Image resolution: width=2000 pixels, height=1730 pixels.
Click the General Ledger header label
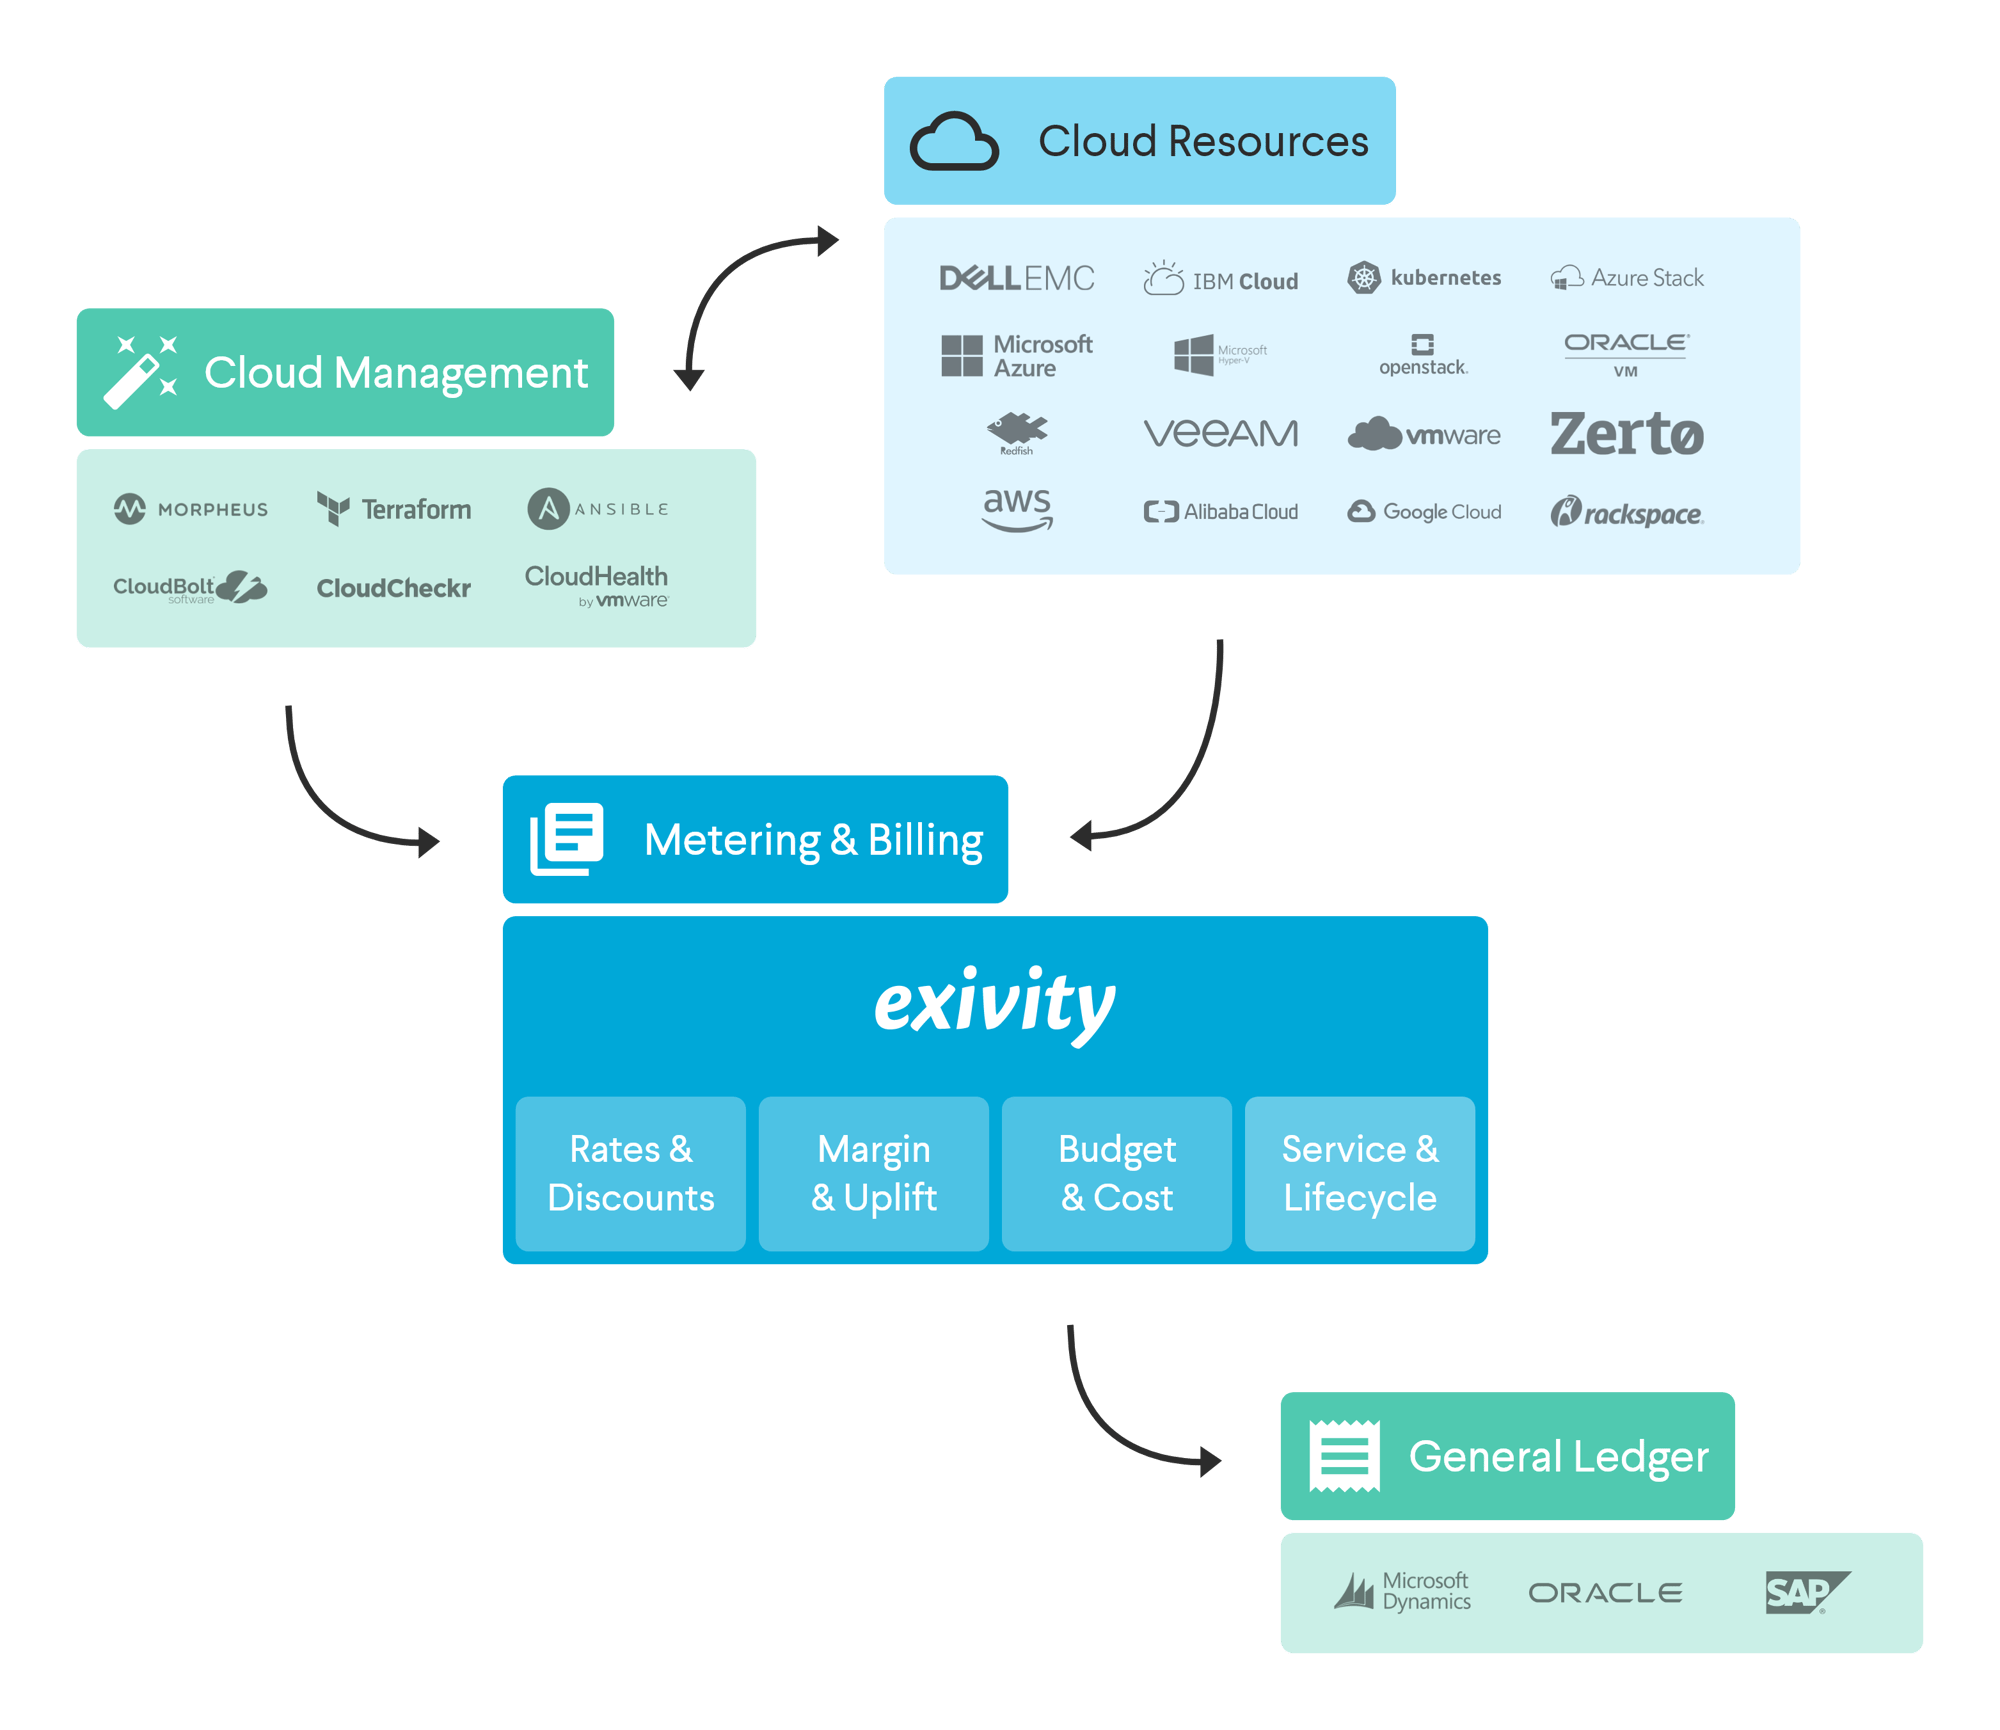[1558, 1457]
